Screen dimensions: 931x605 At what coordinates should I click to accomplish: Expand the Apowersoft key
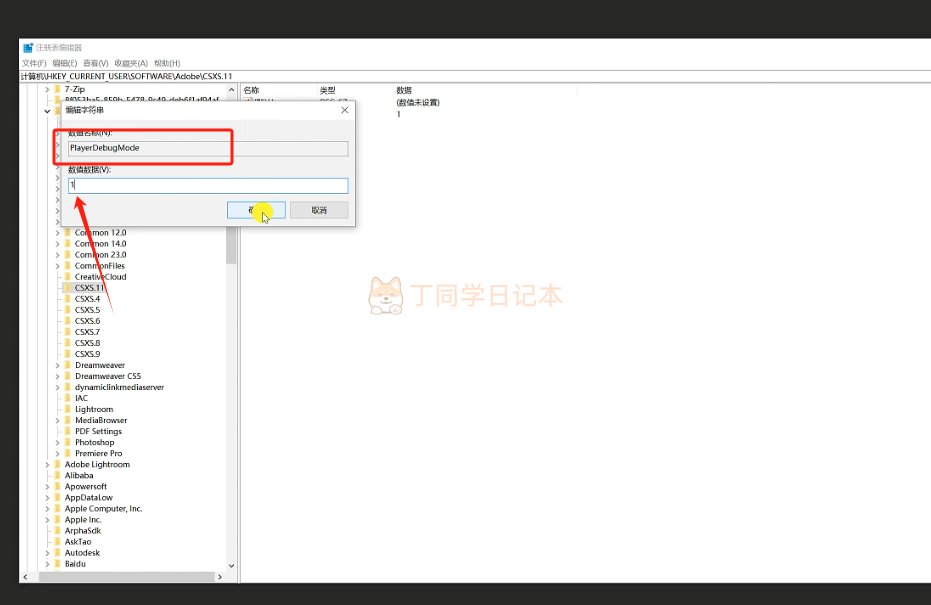48,486
